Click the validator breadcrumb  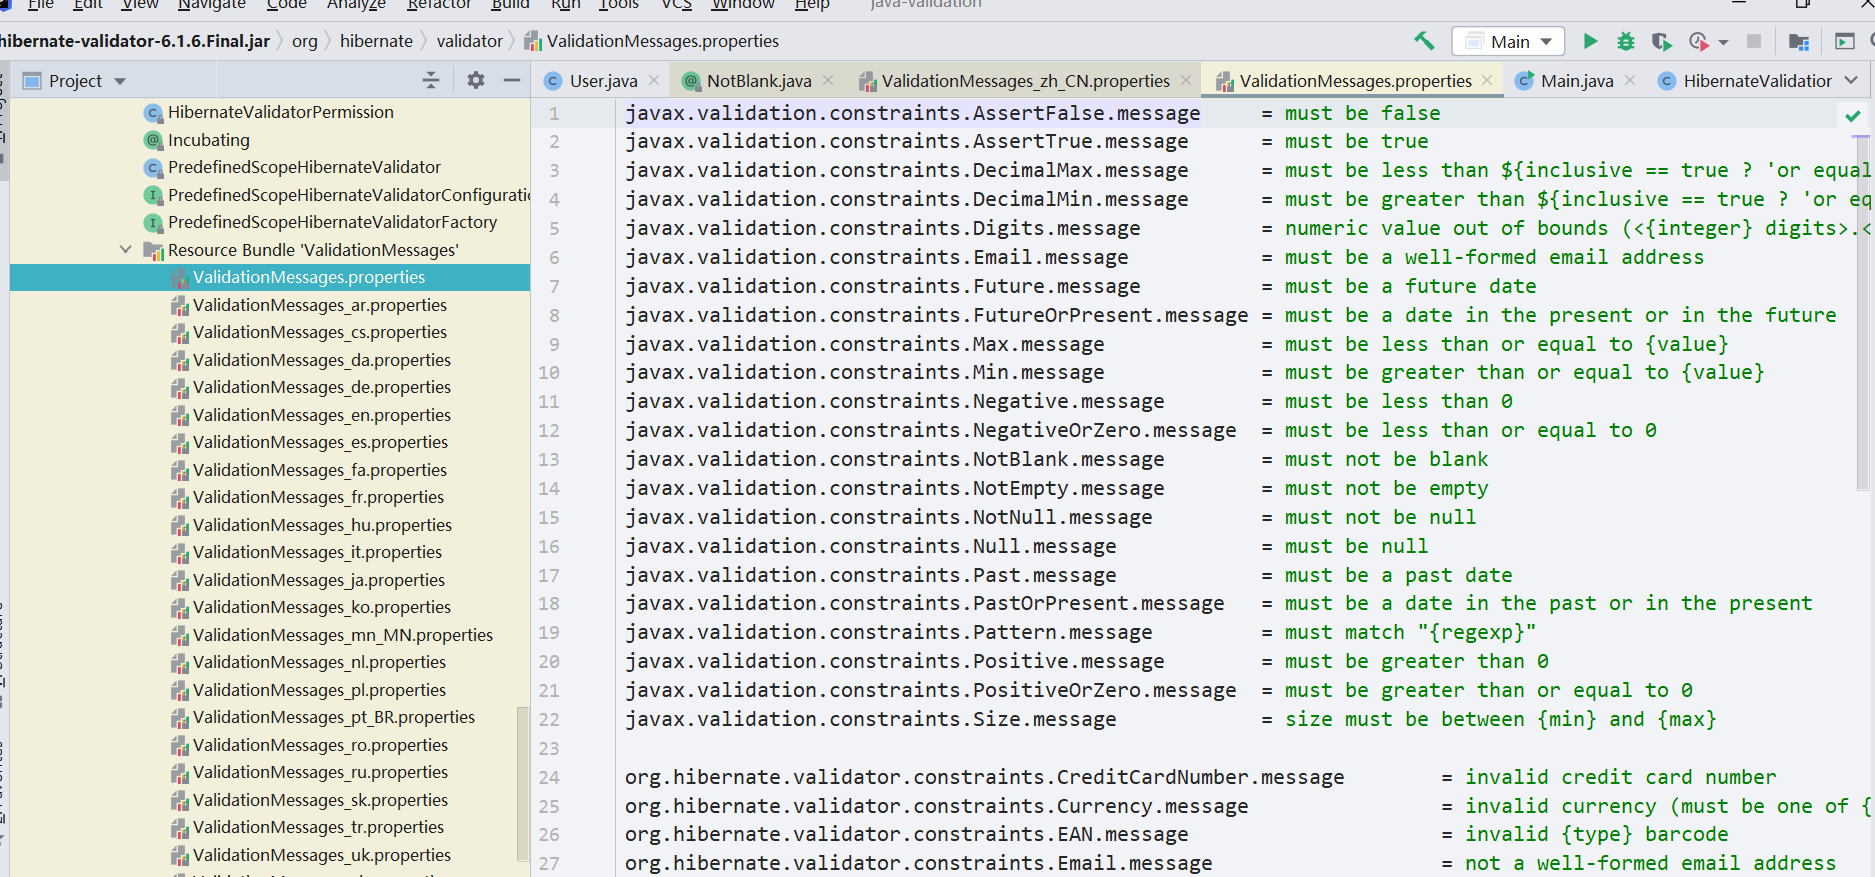coord(469,41)
